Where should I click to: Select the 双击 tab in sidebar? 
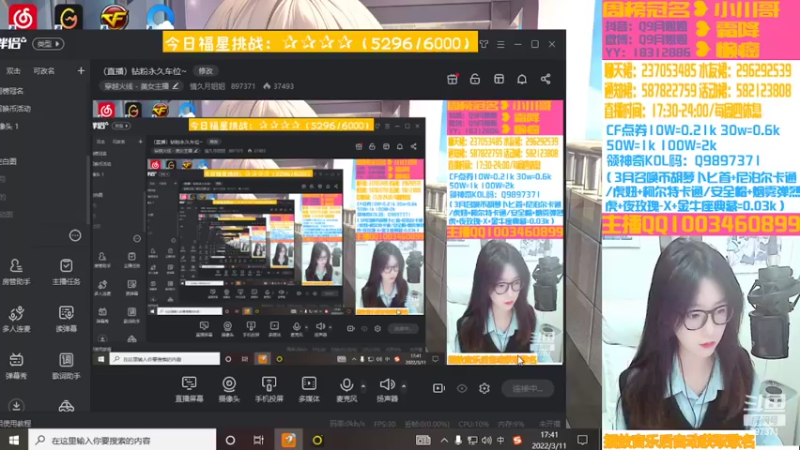pyautogui.click(x=13, y=71)
